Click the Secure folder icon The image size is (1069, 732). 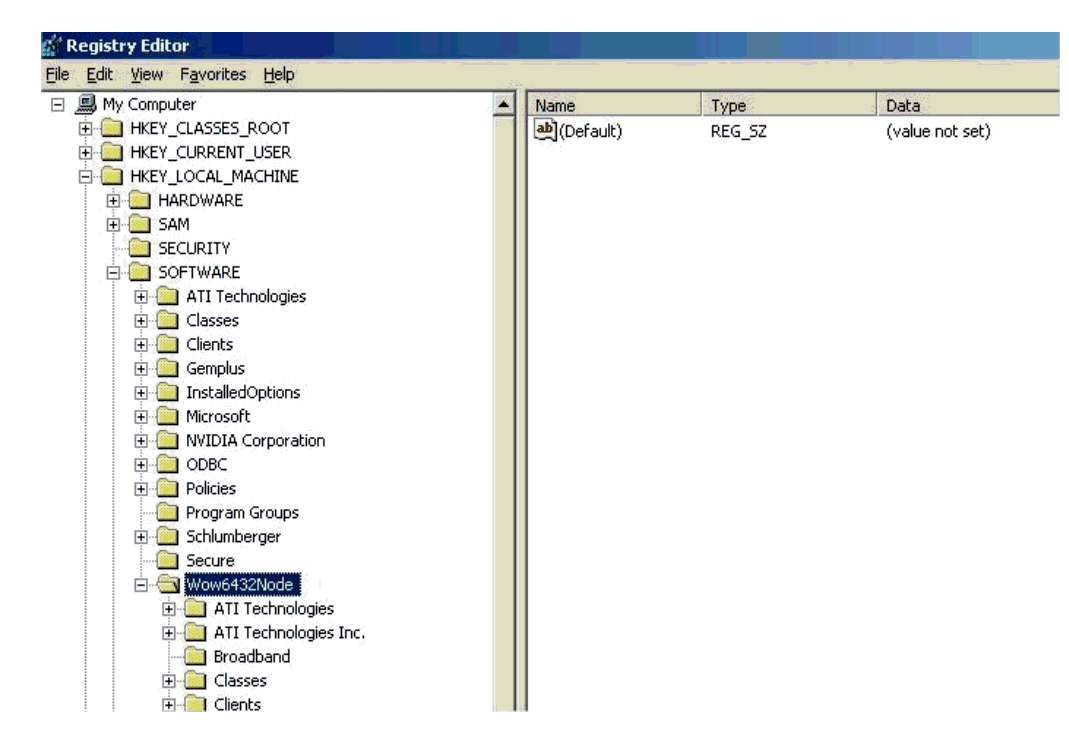click(170, 561)
